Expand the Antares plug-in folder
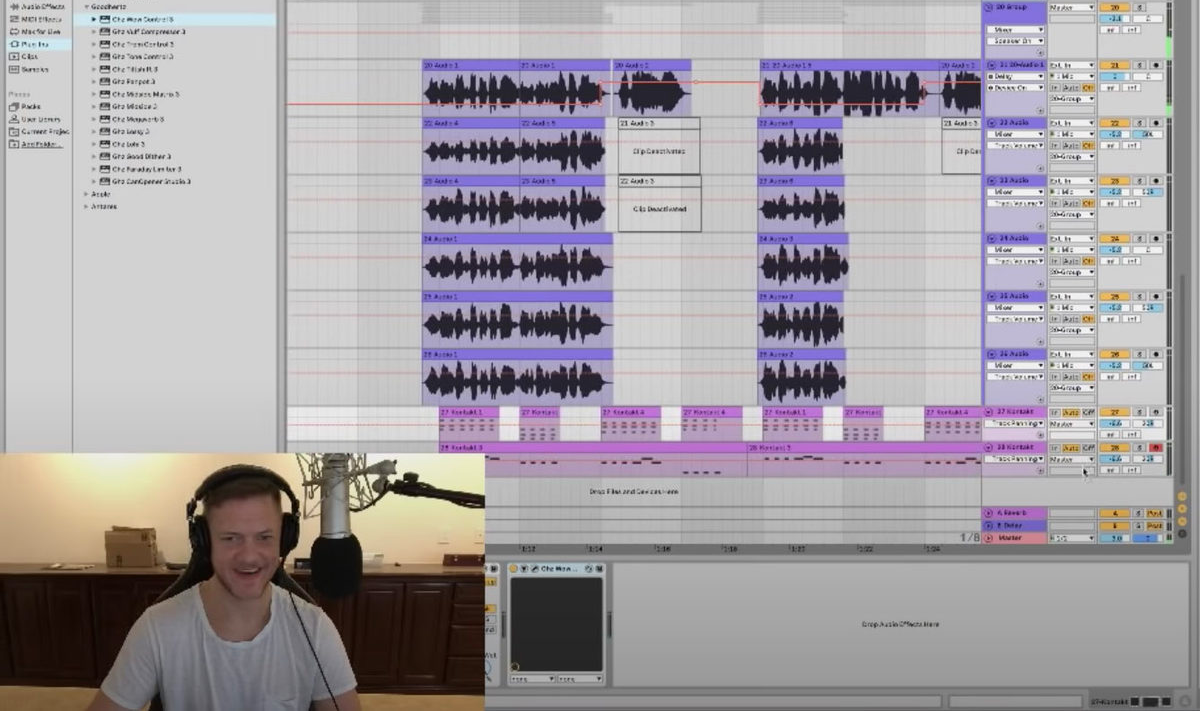This screenshot has height=711, width=1200. coord(85,206)
